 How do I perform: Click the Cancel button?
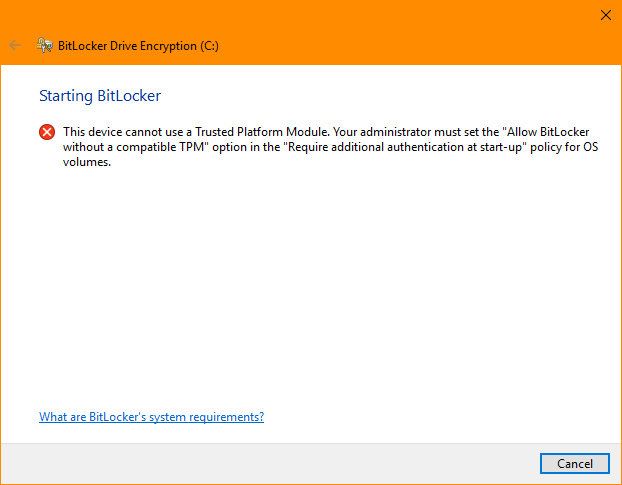click(574, 463)
